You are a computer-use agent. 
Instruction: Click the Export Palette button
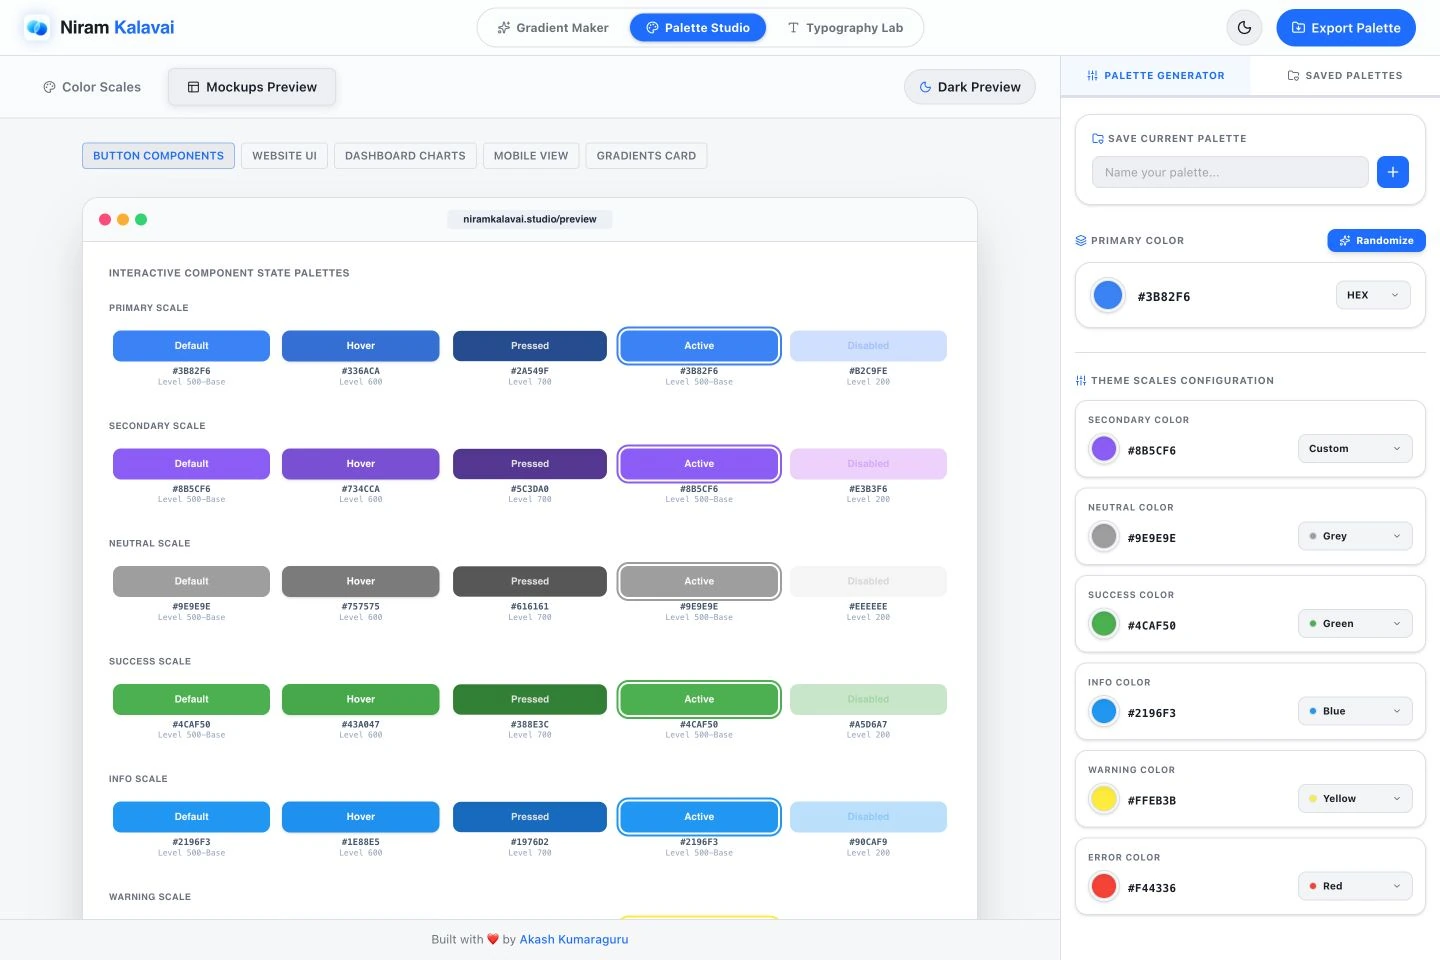[1346, 28]
